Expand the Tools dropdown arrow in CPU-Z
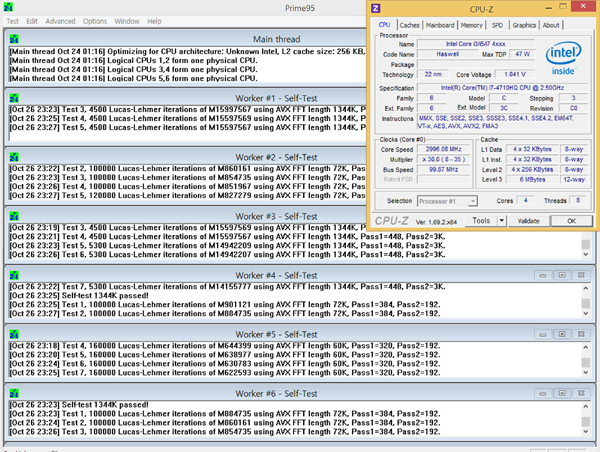 501,221
